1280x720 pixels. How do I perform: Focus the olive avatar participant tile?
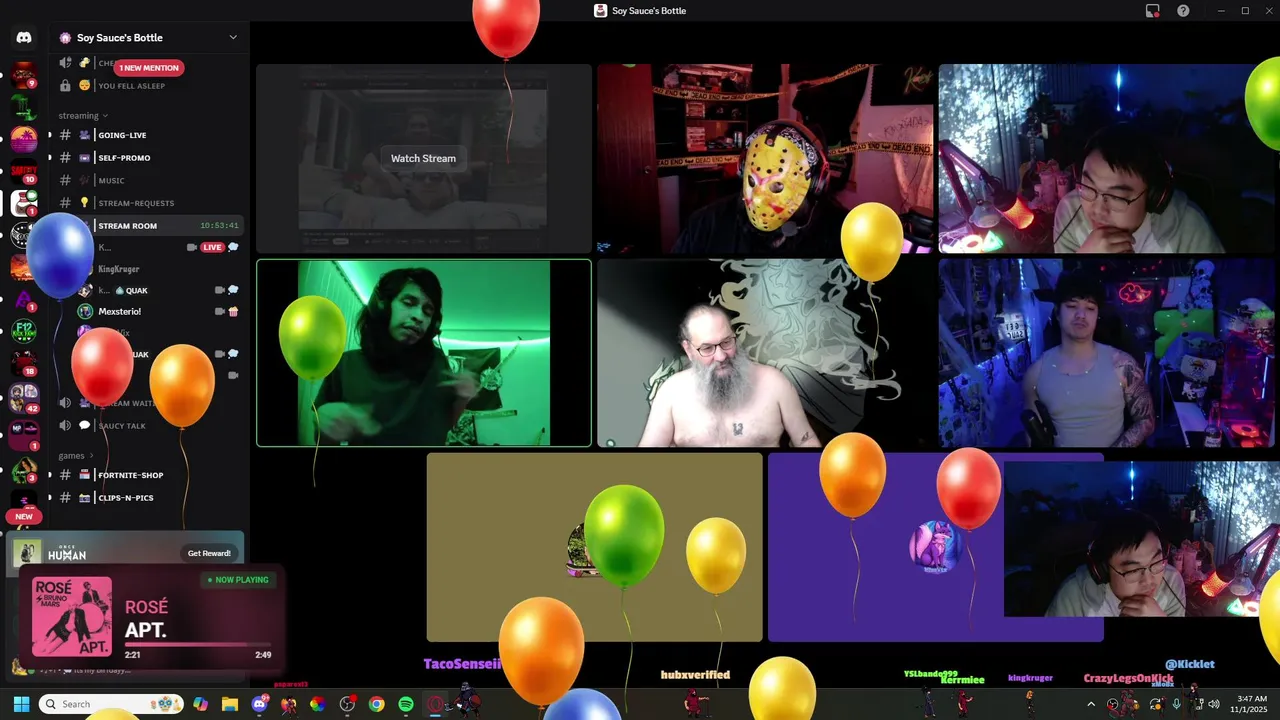click(594, 547)
